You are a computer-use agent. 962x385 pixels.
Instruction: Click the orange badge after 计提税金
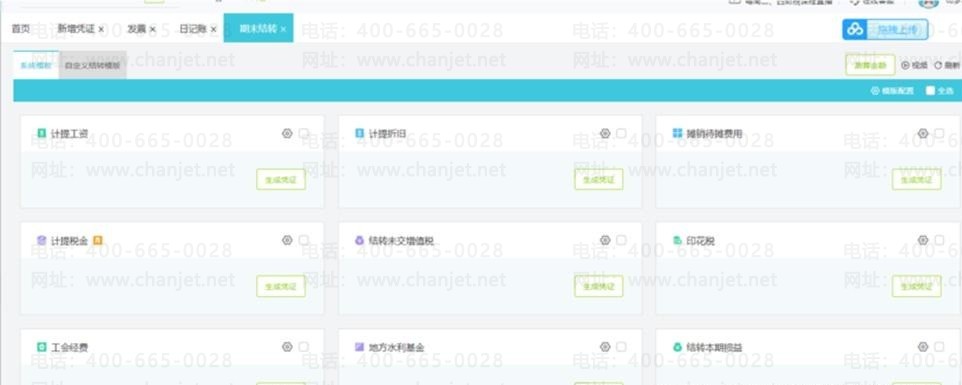pyautogui.click(x=98, y=240)
